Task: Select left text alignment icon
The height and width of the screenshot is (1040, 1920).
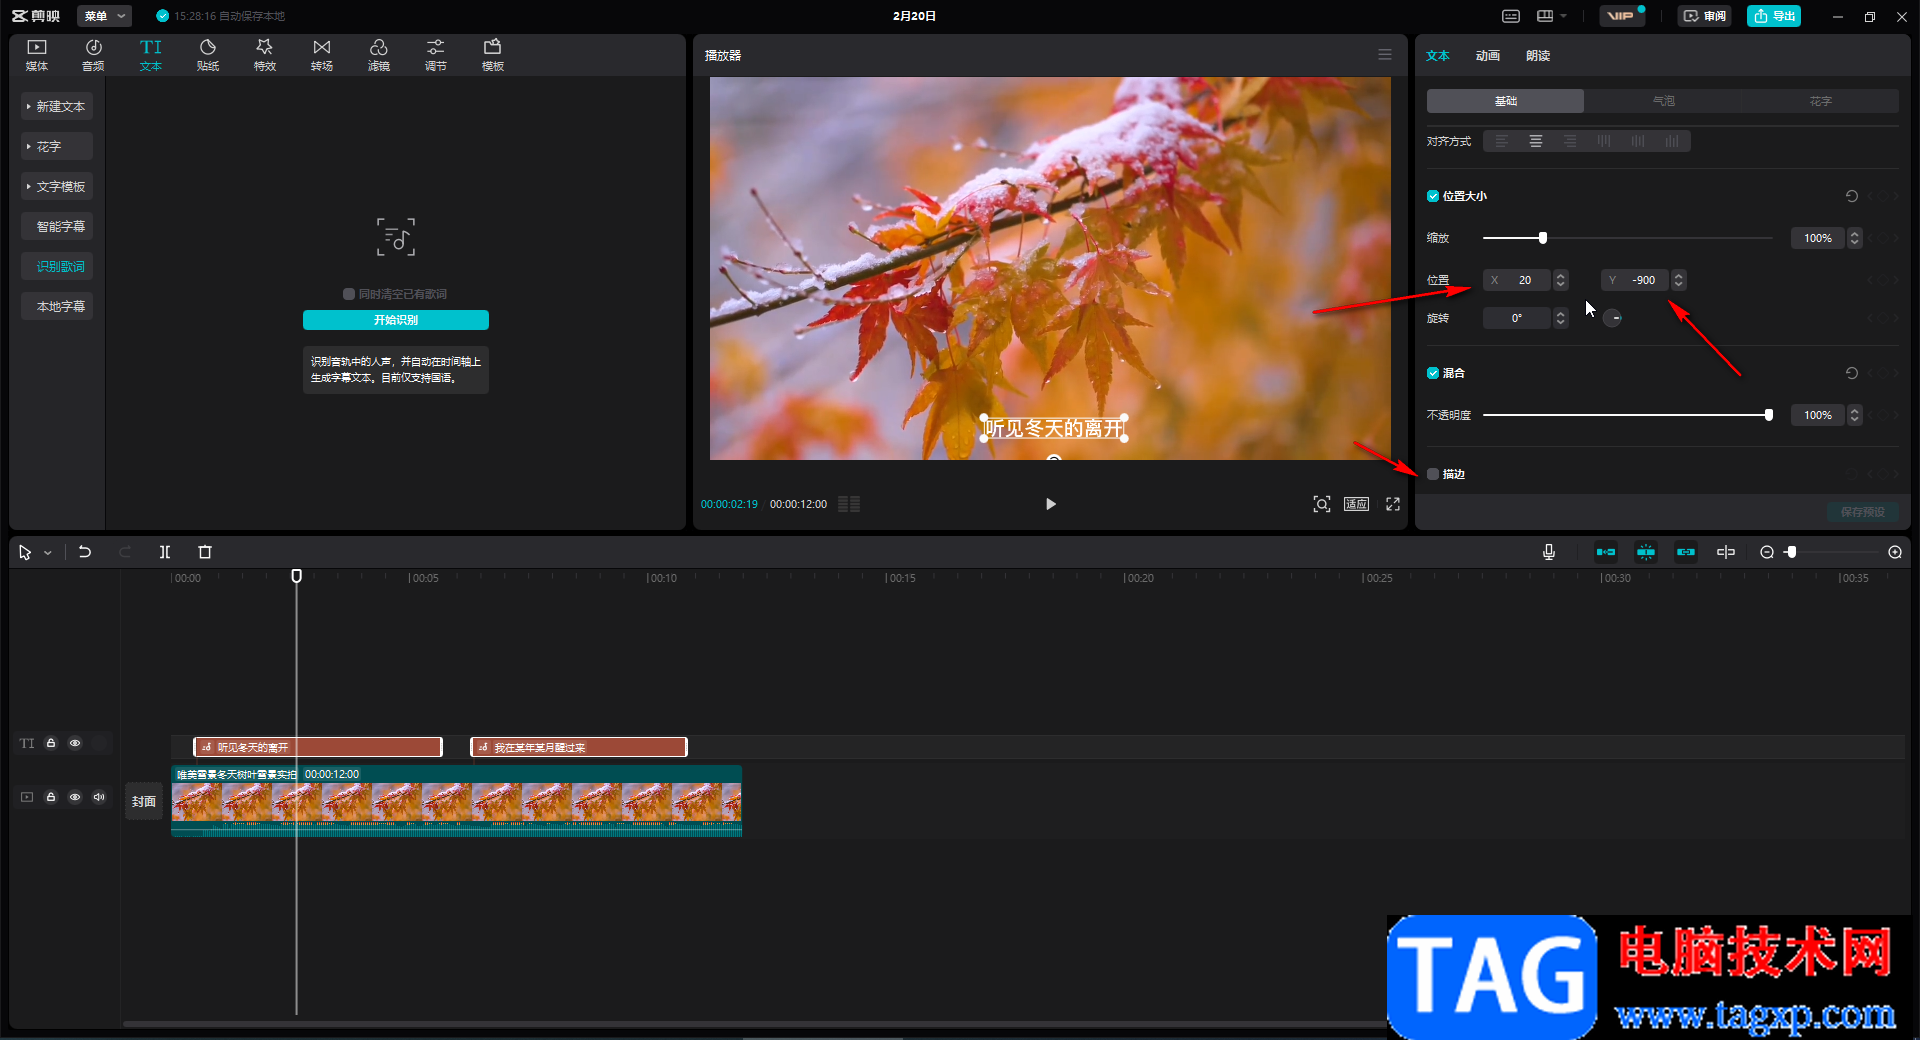Action: click(1502, 141)
